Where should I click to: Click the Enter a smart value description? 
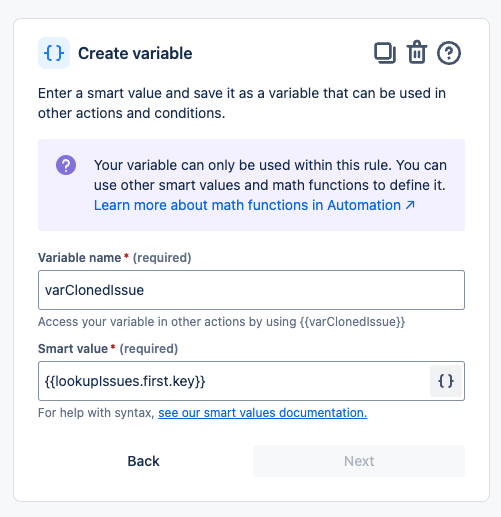coord(242,103)
